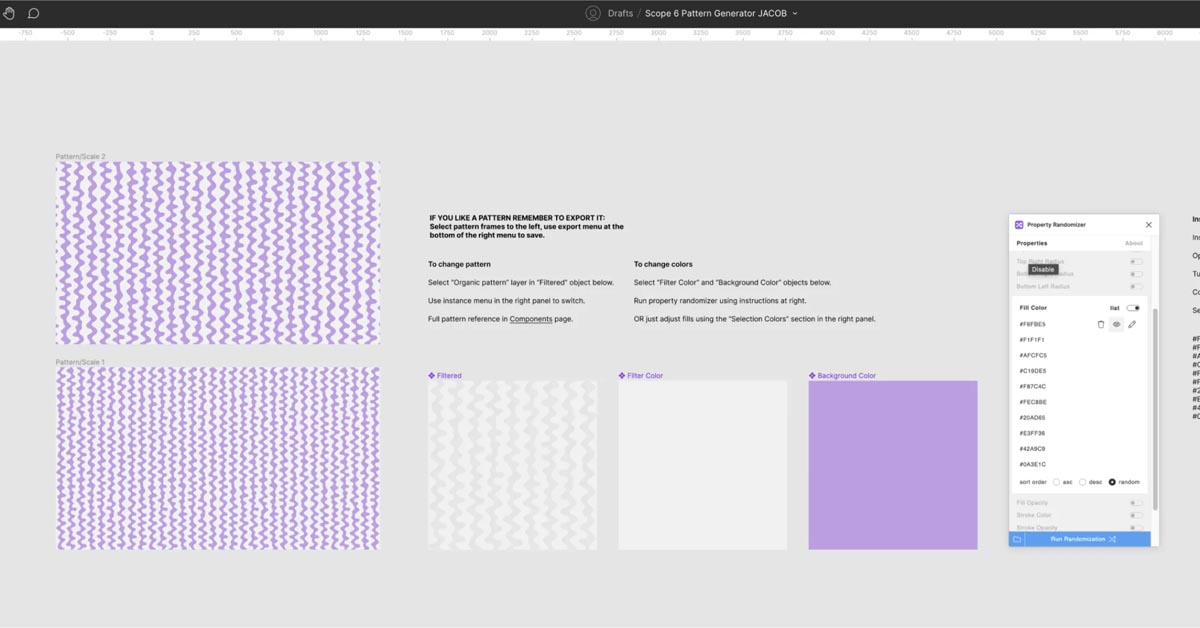Image resolution: width=1200 pixels, height=628 pixels.
Task: Select the #20AD65 color row
Action: 1080,418
